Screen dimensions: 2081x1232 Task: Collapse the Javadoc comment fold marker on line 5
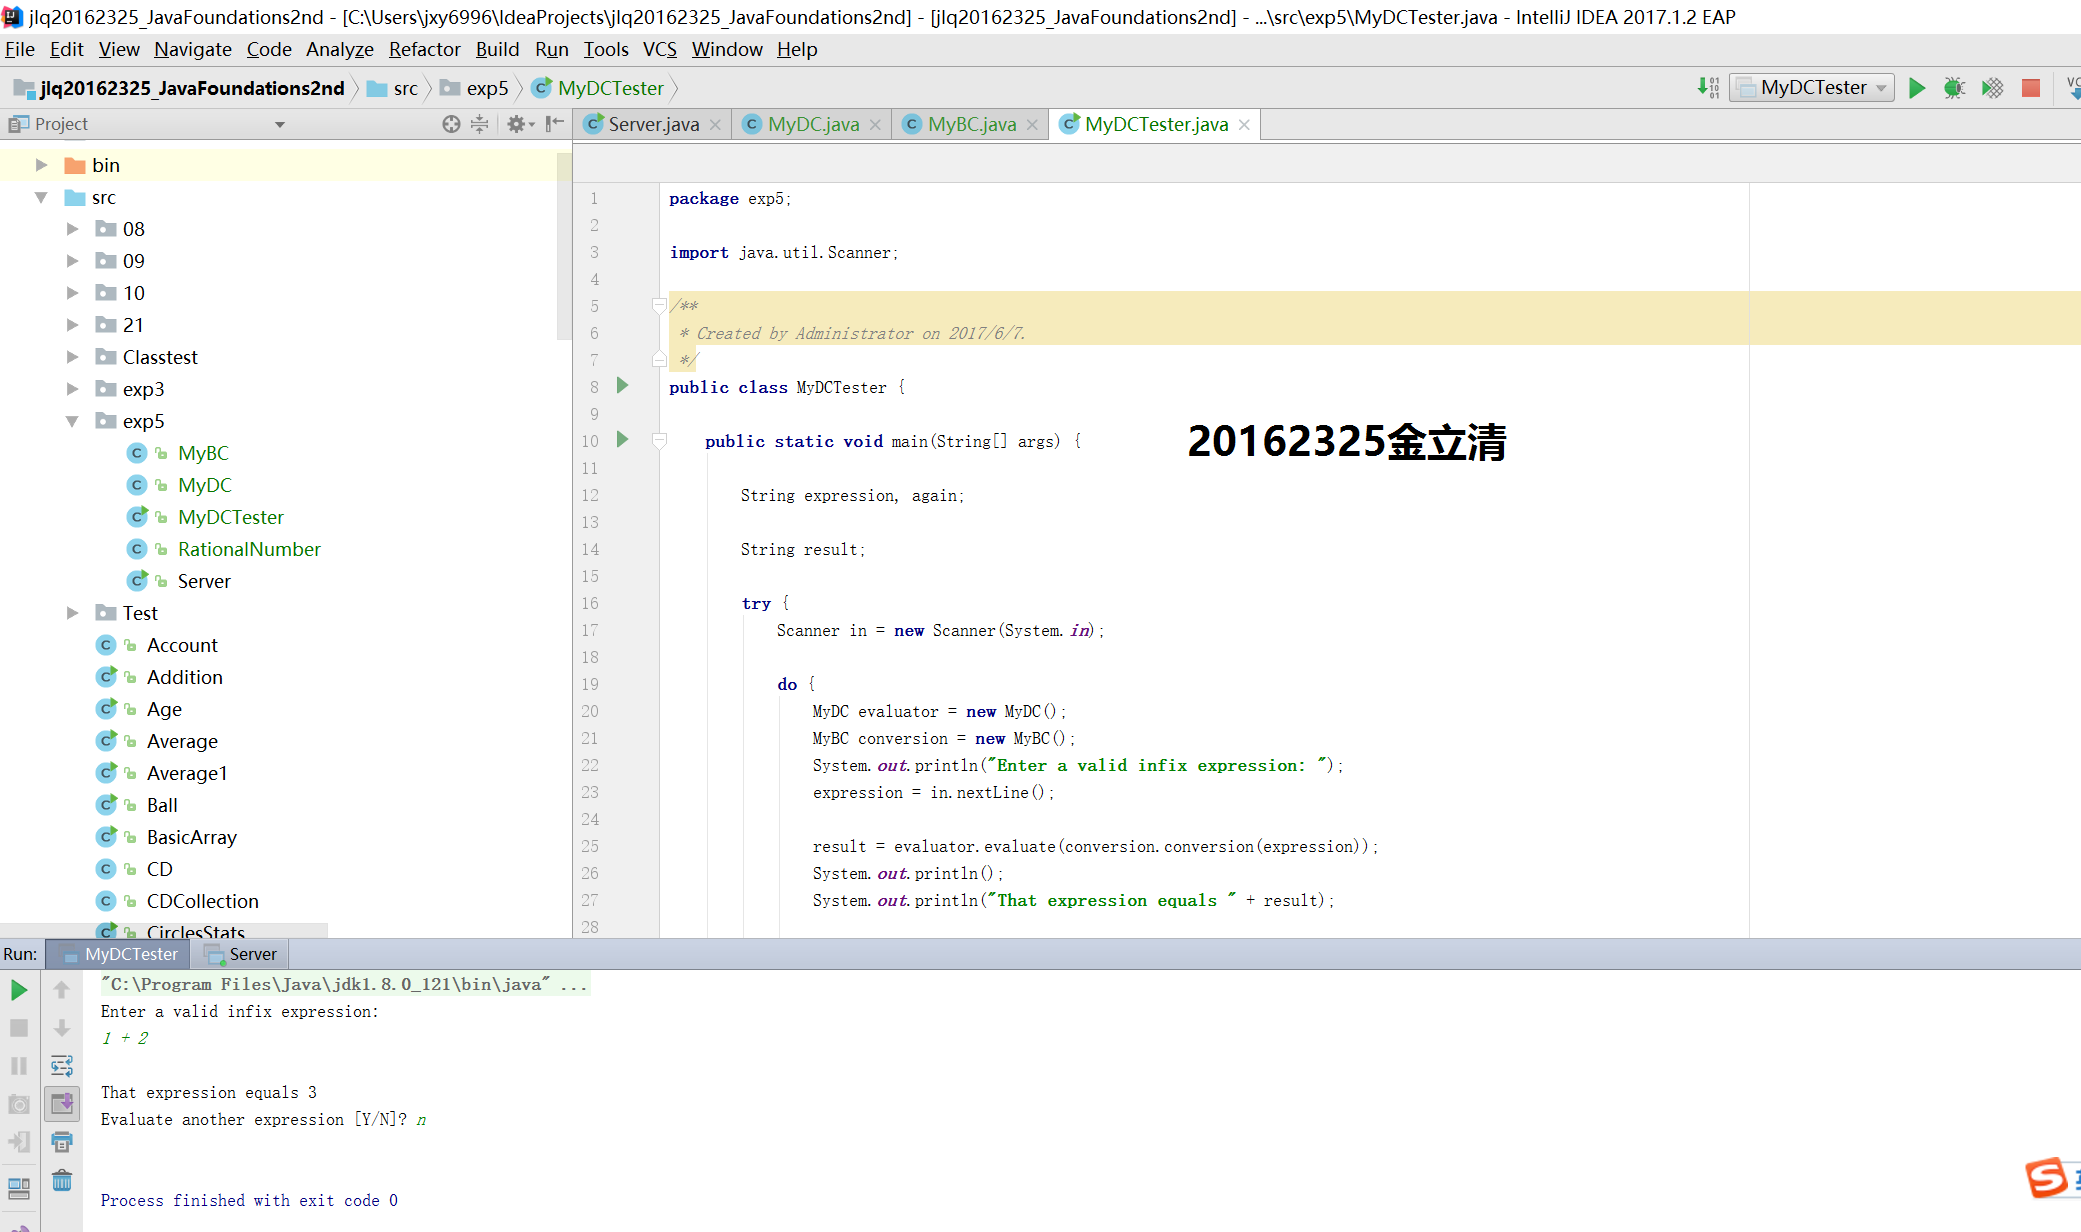658,306
